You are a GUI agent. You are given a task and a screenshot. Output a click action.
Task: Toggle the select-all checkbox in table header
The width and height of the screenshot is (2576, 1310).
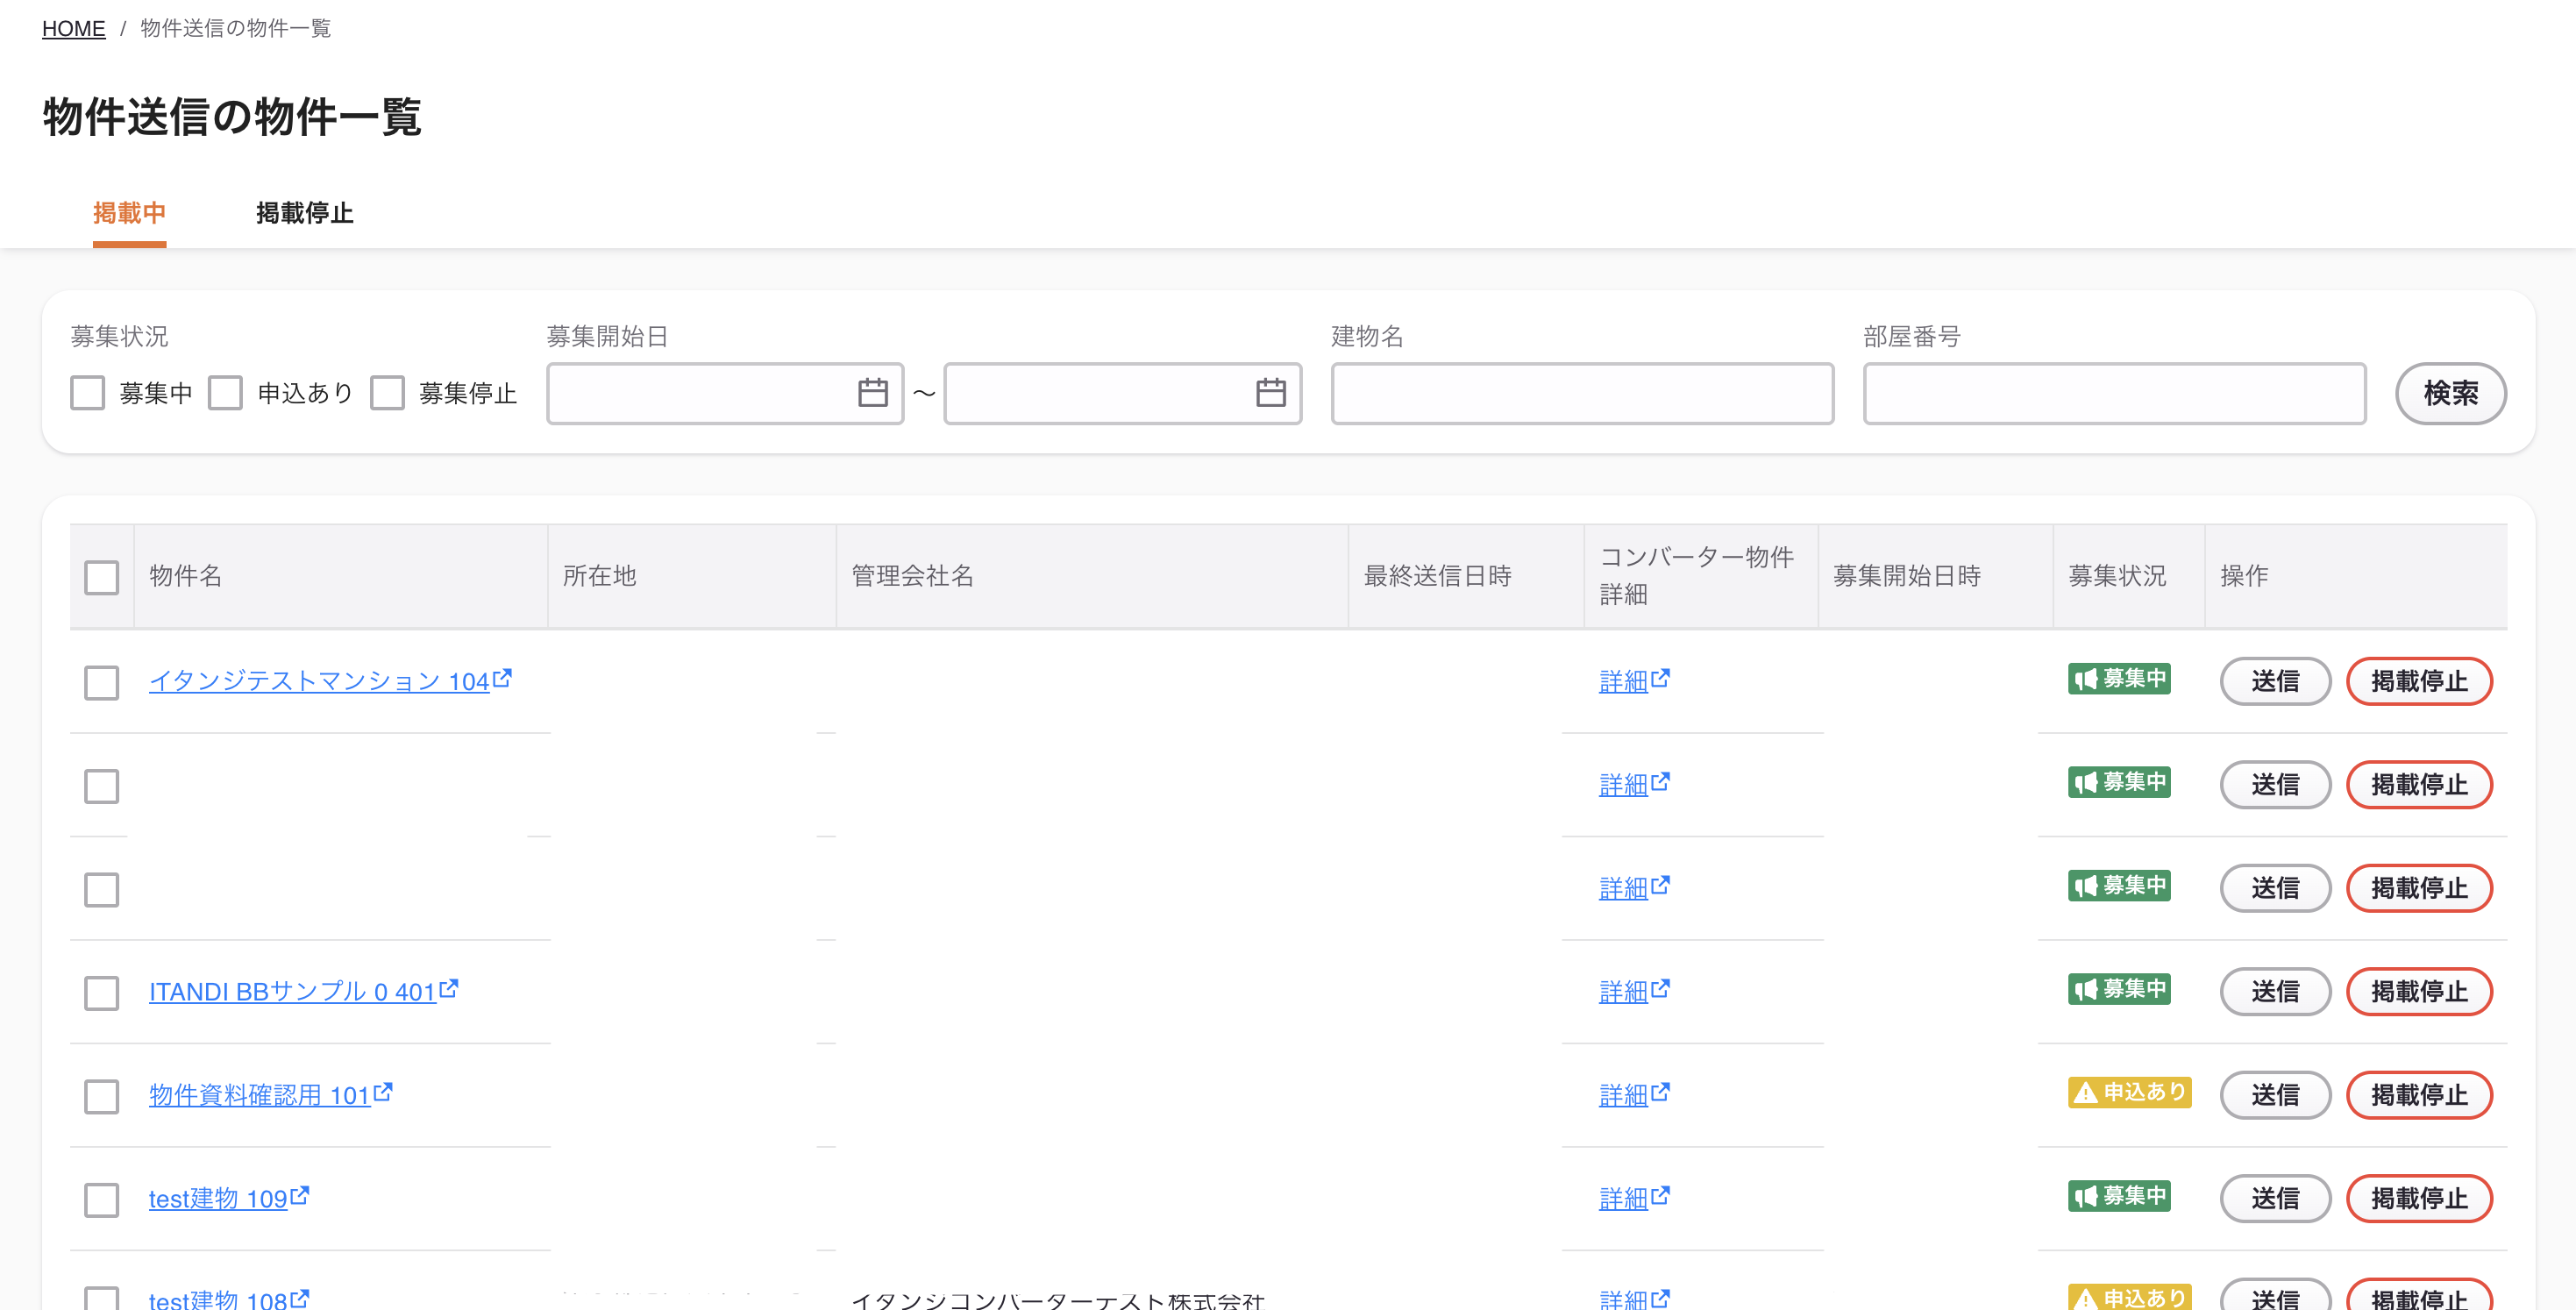[102, 577]
